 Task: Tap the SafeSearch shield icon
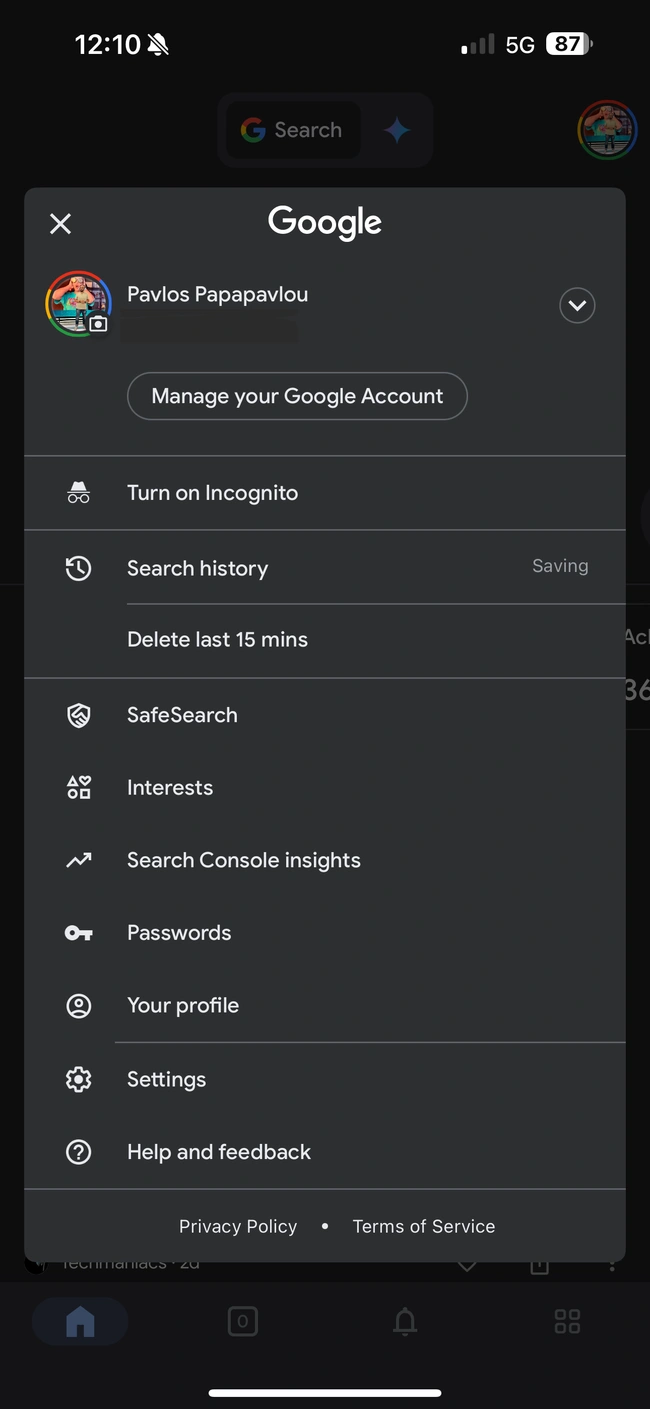78,715
